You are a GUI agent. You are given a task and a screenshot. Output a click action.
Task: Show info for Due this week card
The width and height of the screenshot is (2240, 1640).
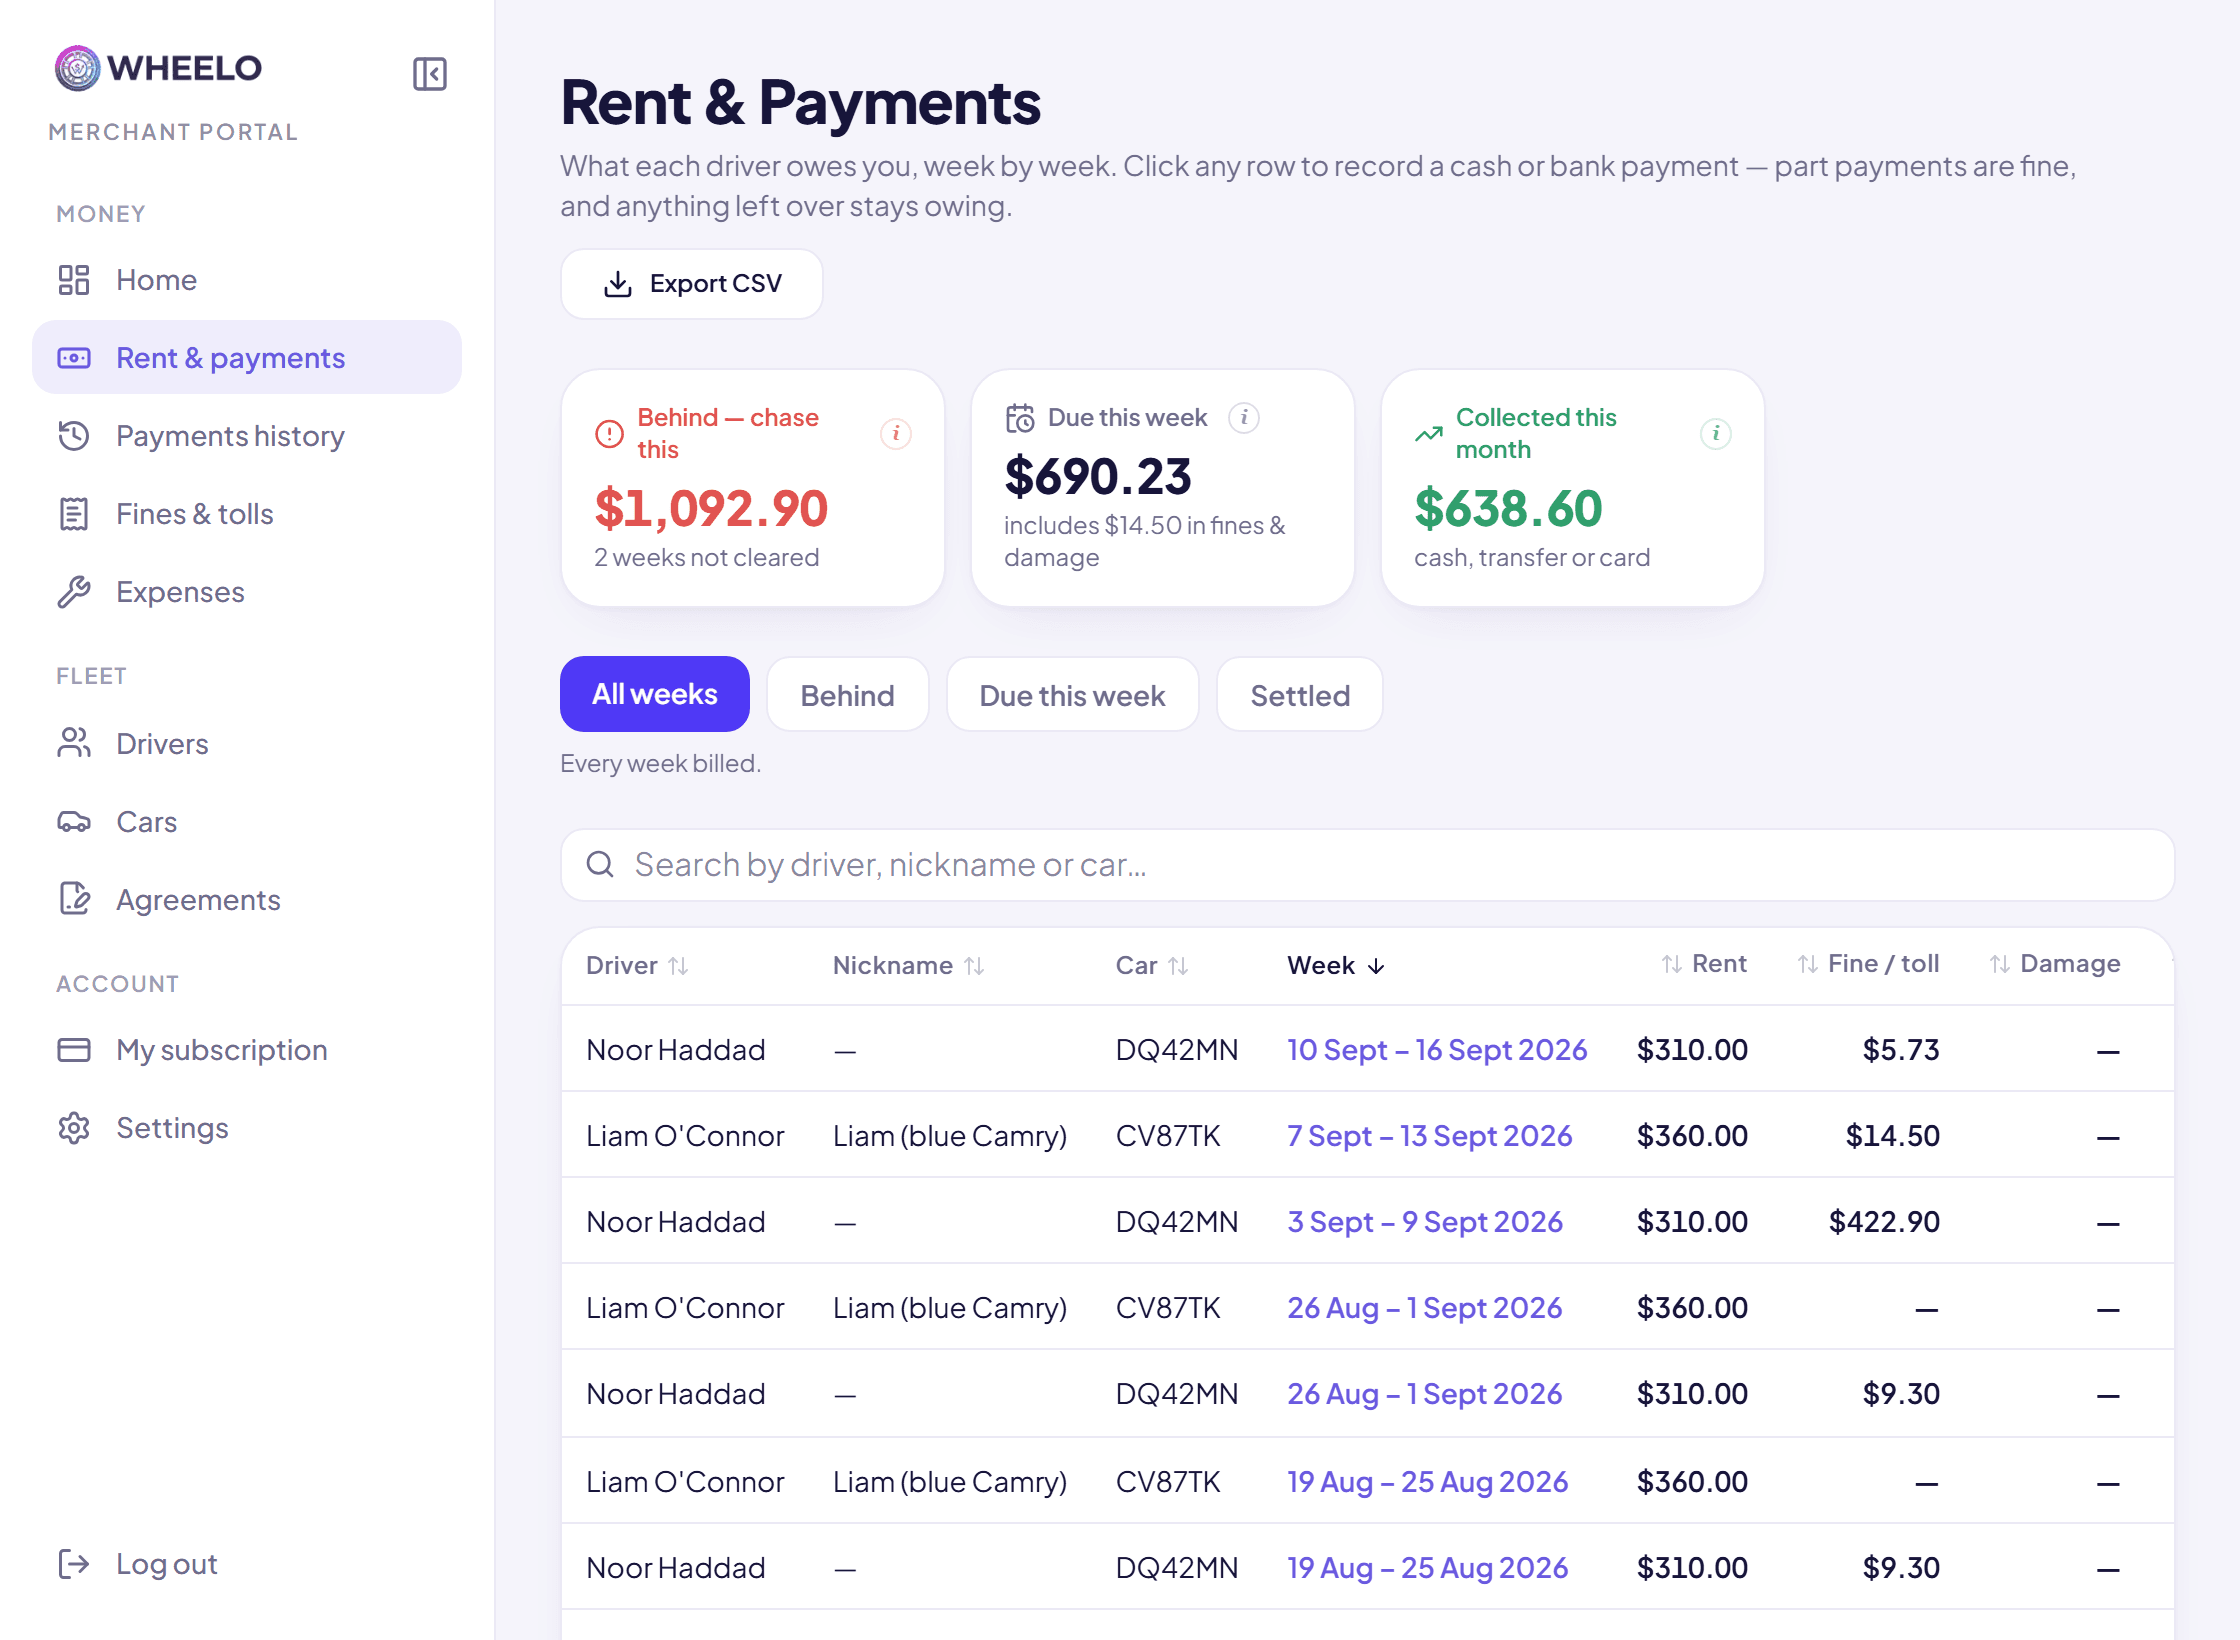point(1244,417)
